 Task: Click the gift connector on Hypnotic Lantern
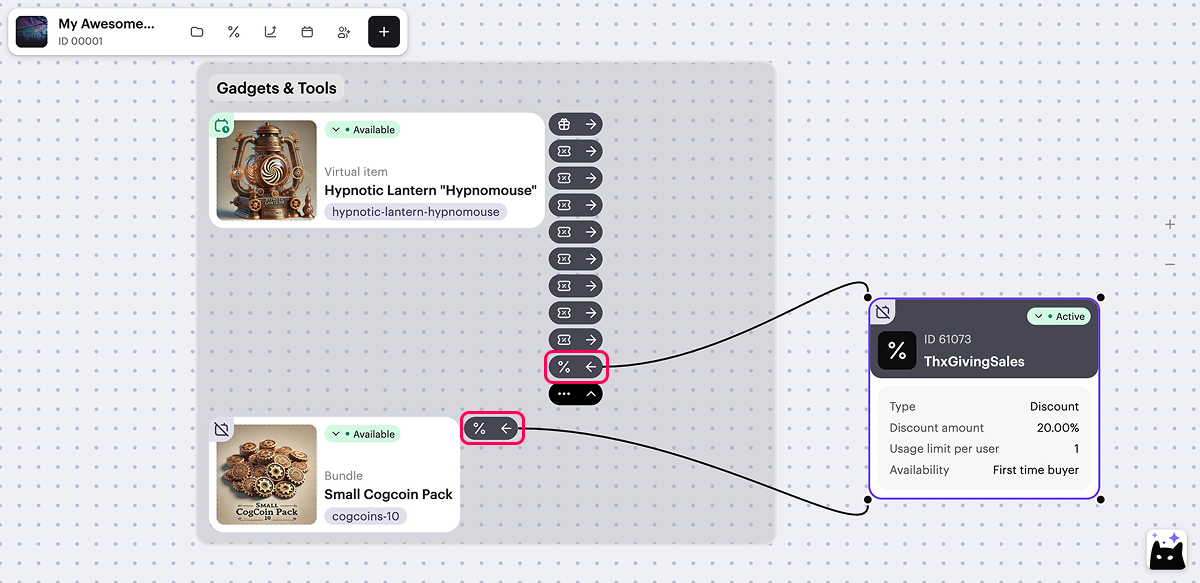coord(575,124)
